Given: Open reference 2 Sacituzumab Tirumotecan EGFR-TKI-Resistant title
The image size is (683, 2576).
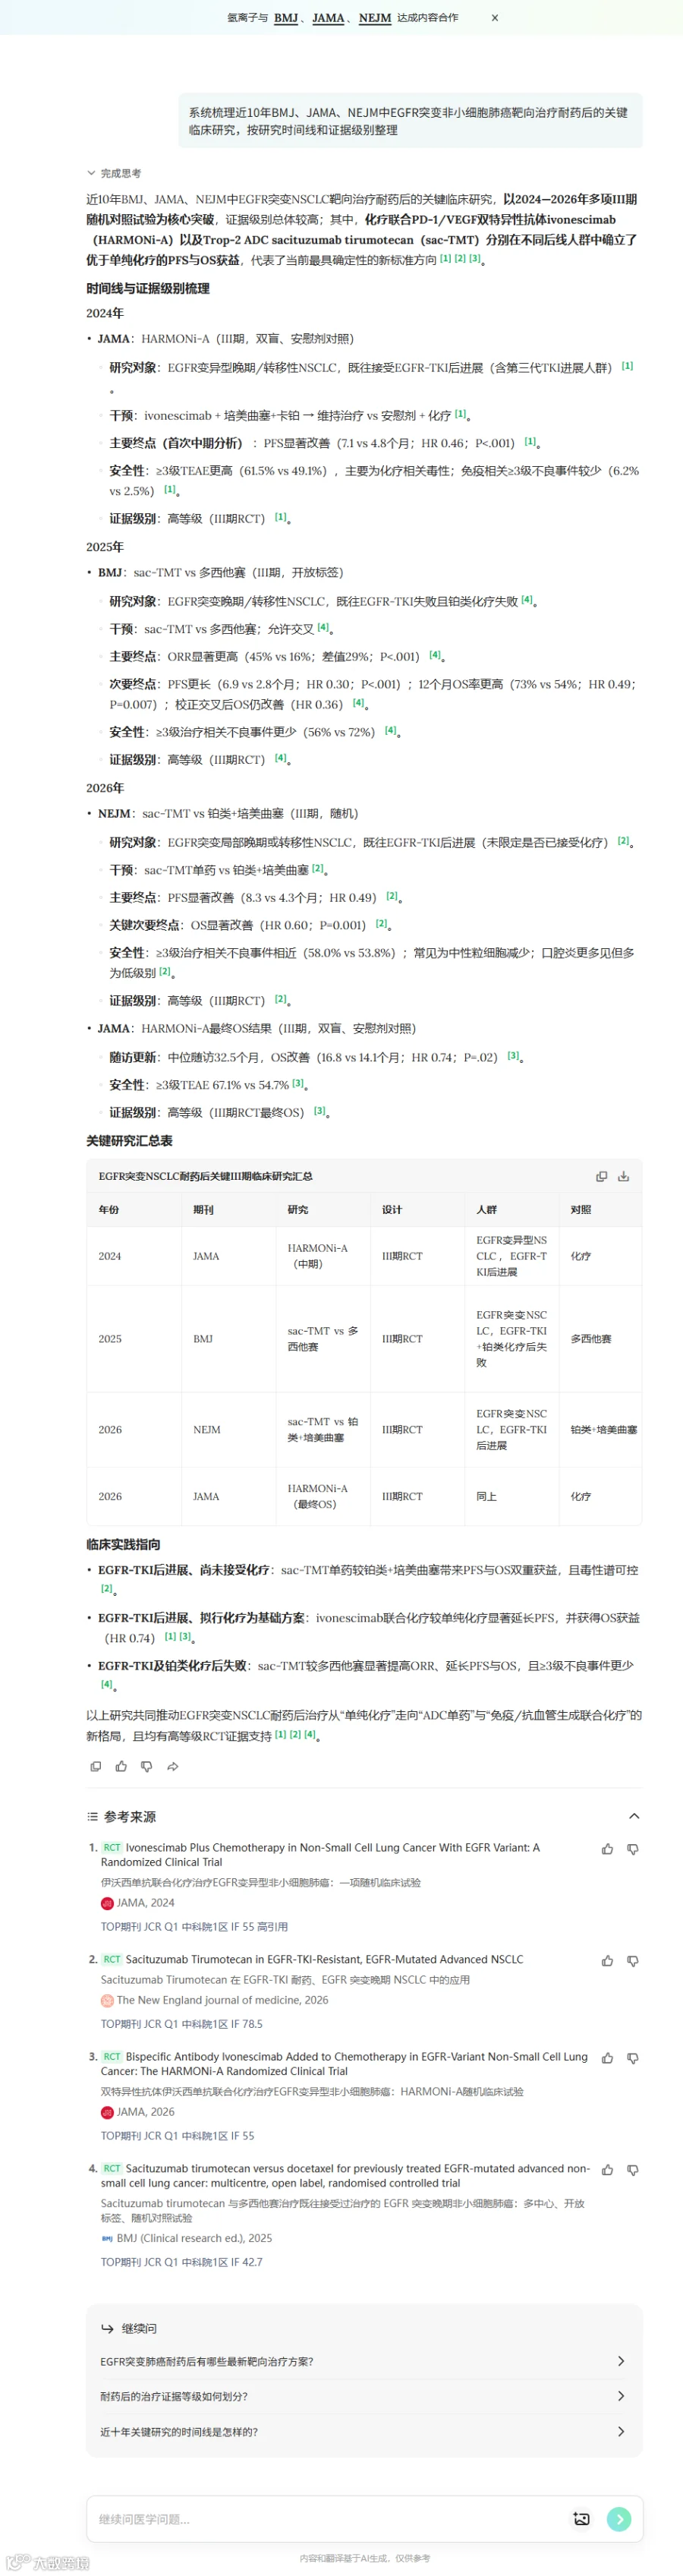Looking at the screenshot, I should pyautogui.click(x=324, y=1960).
